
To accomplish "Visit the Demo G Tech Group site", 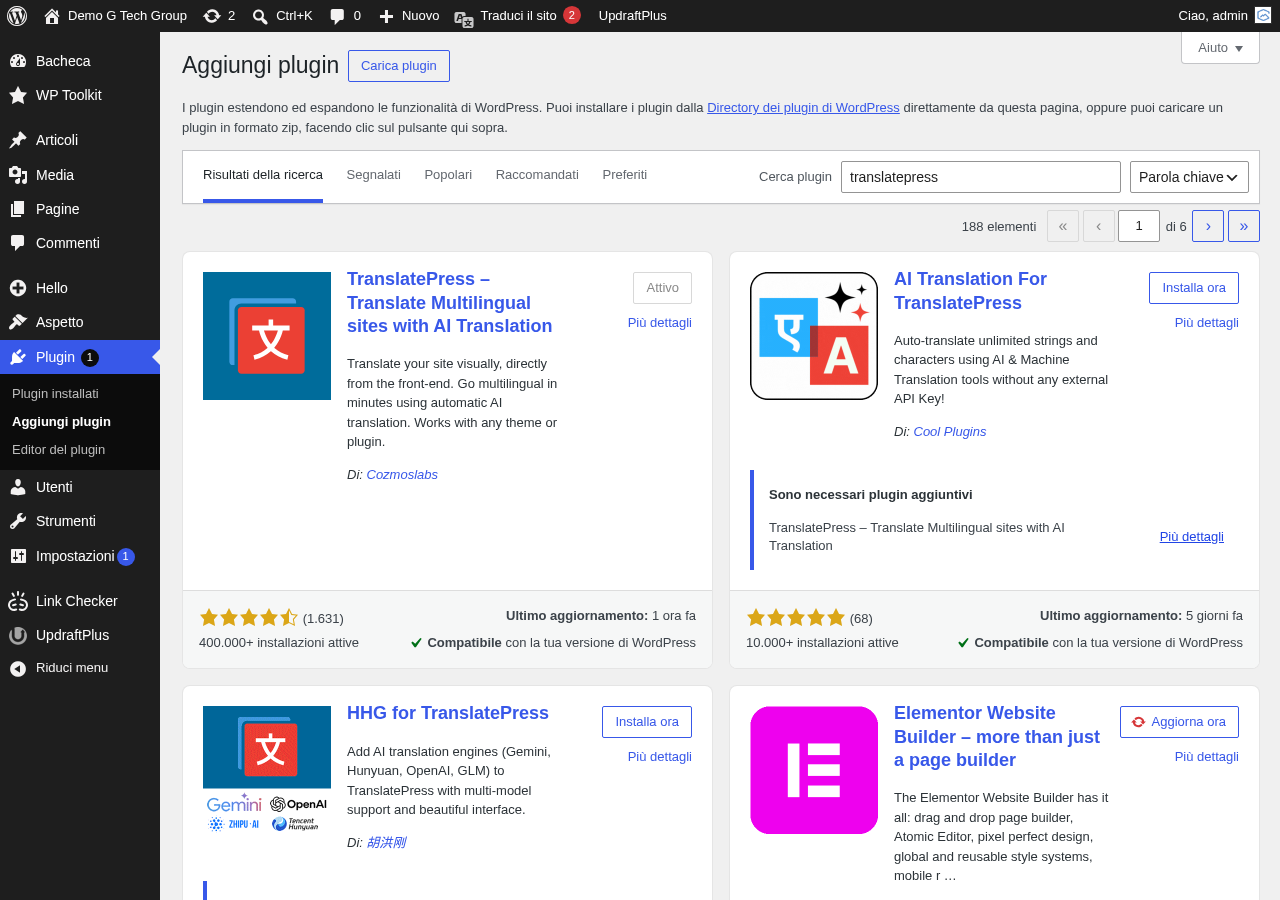I will pos(115,16).
